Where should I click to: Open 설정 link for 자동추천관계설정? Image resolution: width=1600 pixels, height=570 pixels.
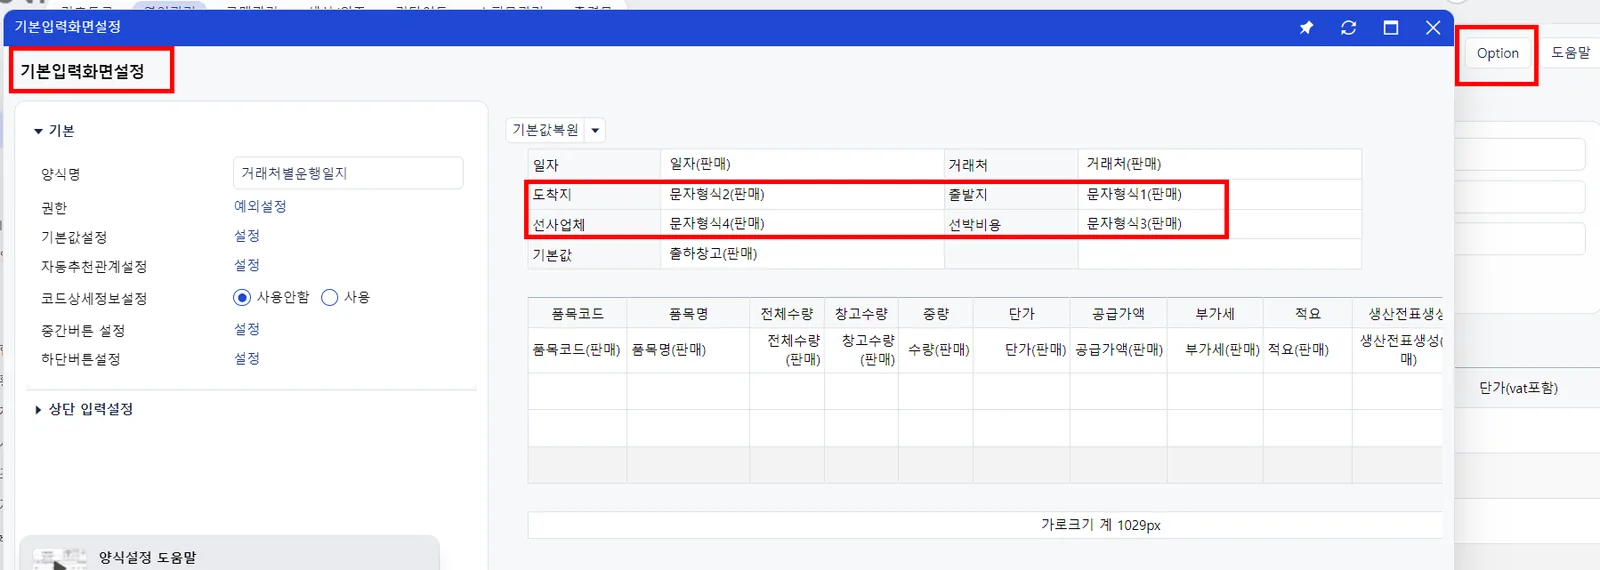tap(247, 265)
